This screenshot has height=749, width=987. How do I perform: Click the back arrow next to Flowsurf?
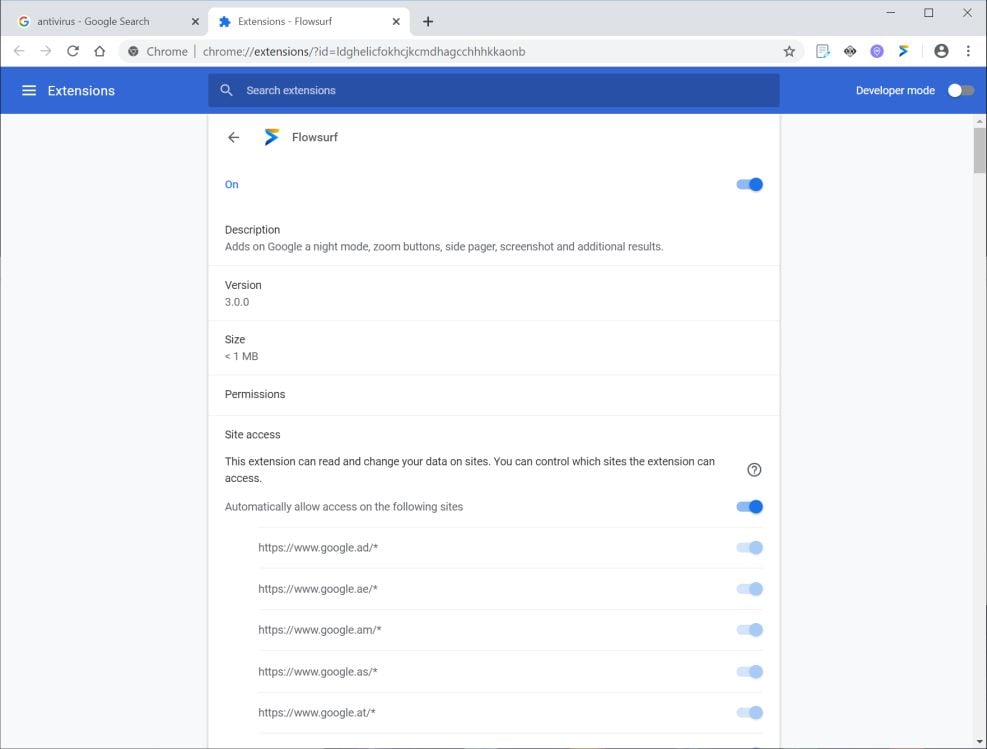click(x=234, y=138)
